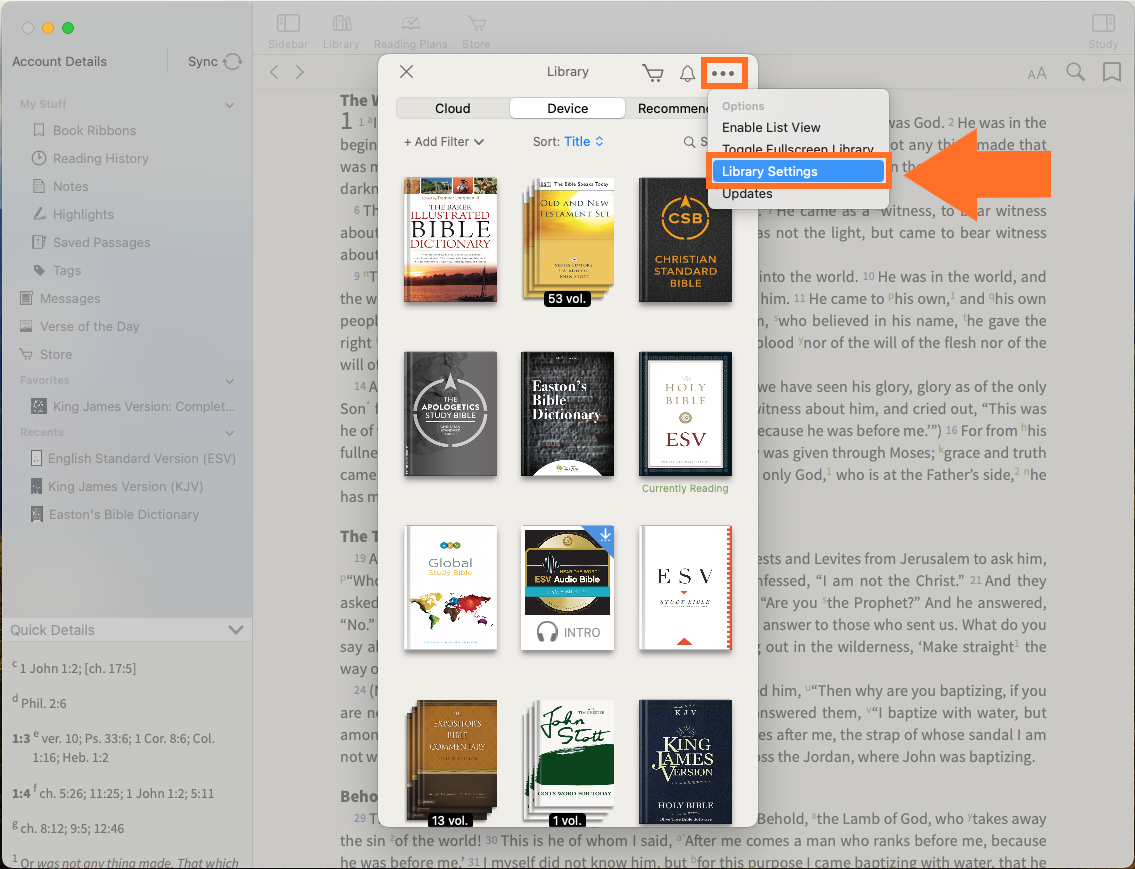Go back with left arrow
1135x869 pixels.
pos(274,72)
